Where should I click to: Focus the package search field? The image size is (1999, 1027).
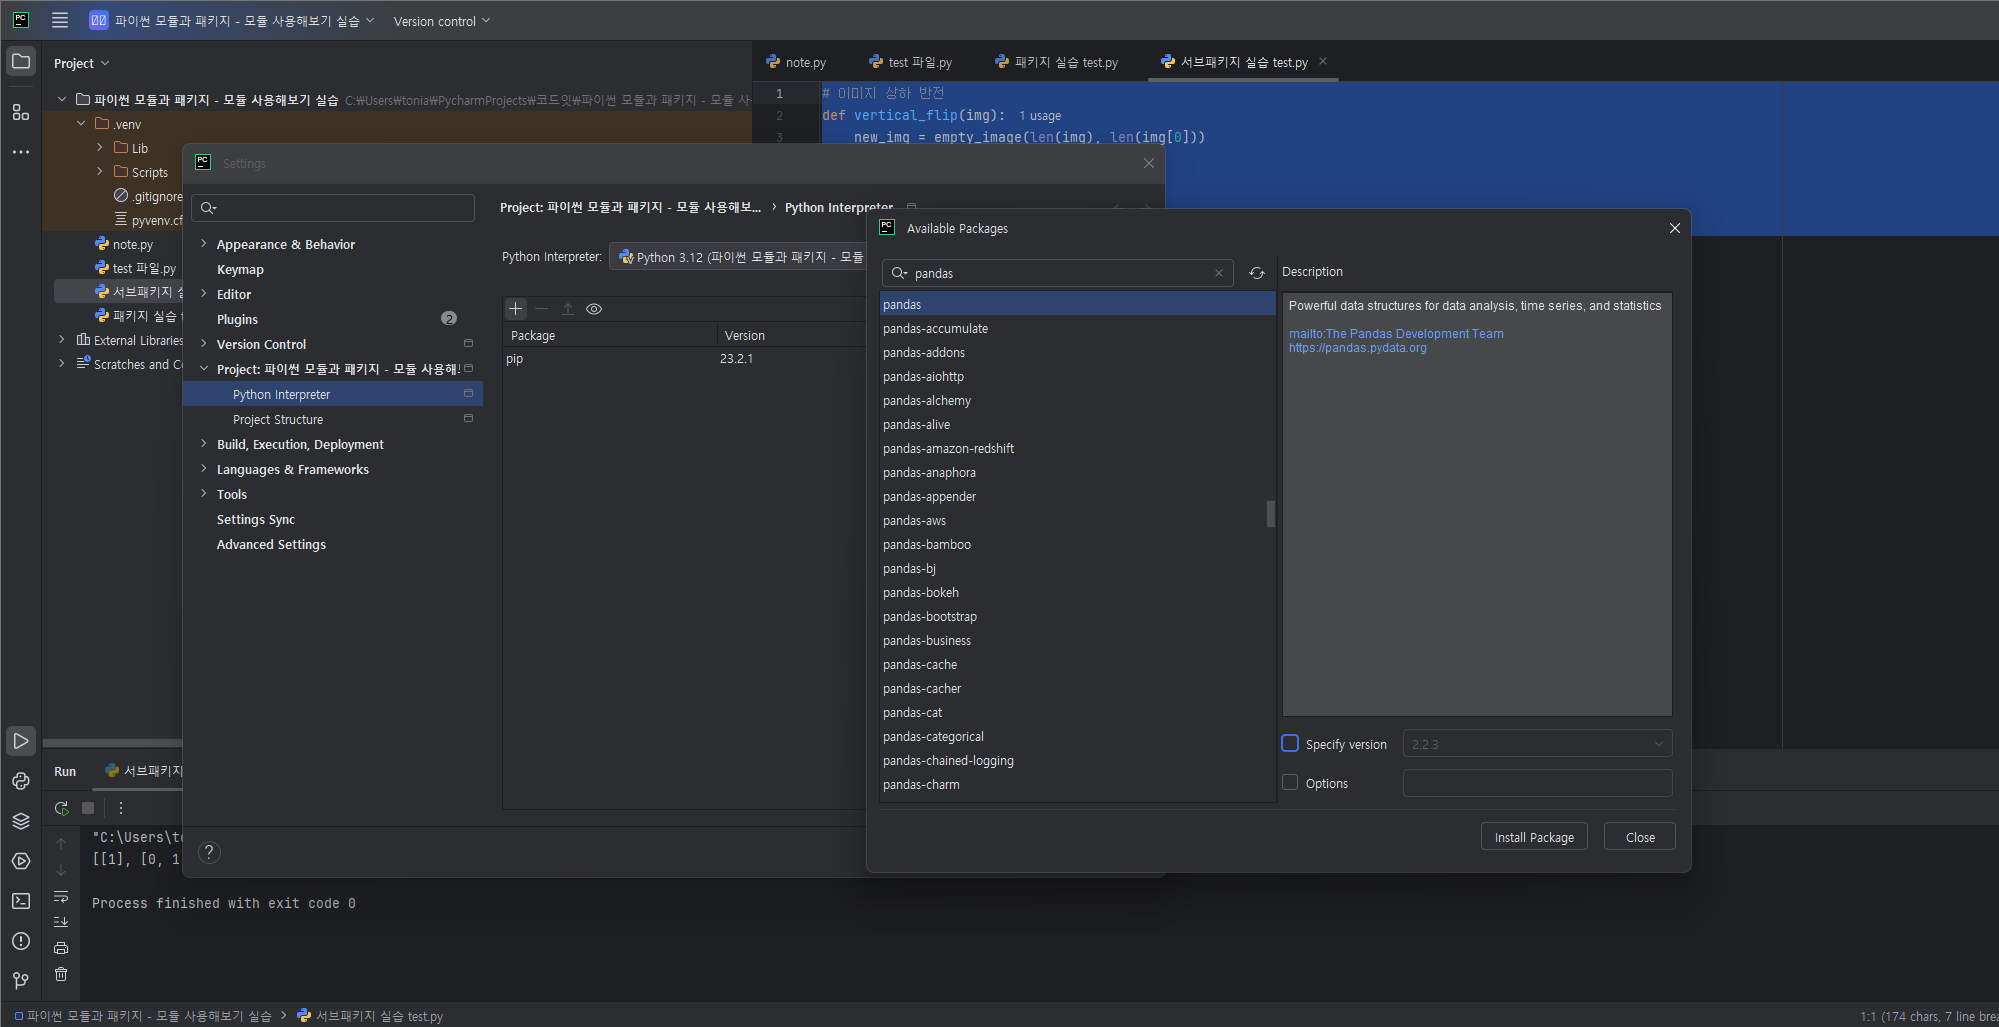[1058, 273]
